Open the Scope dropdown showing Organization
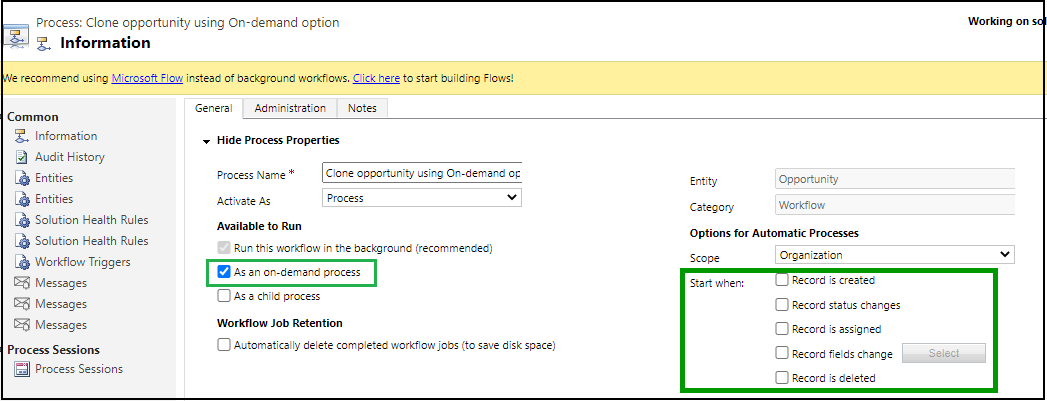This screenshot has height=401, width=1047. [x=895, y=255]
